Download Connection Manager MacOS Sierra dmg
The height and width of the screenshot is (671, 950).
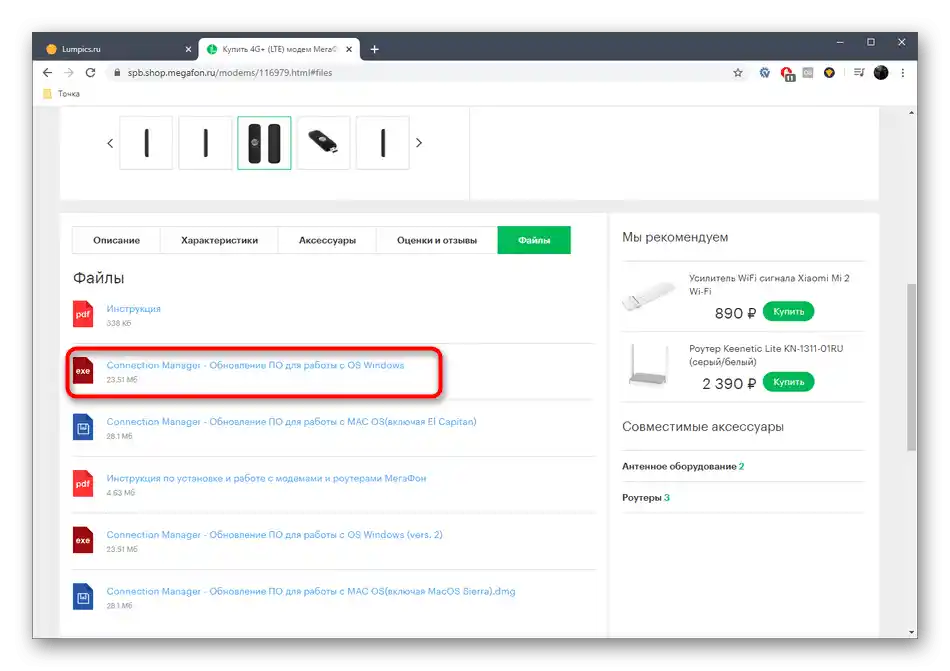(x=311, y=591)
